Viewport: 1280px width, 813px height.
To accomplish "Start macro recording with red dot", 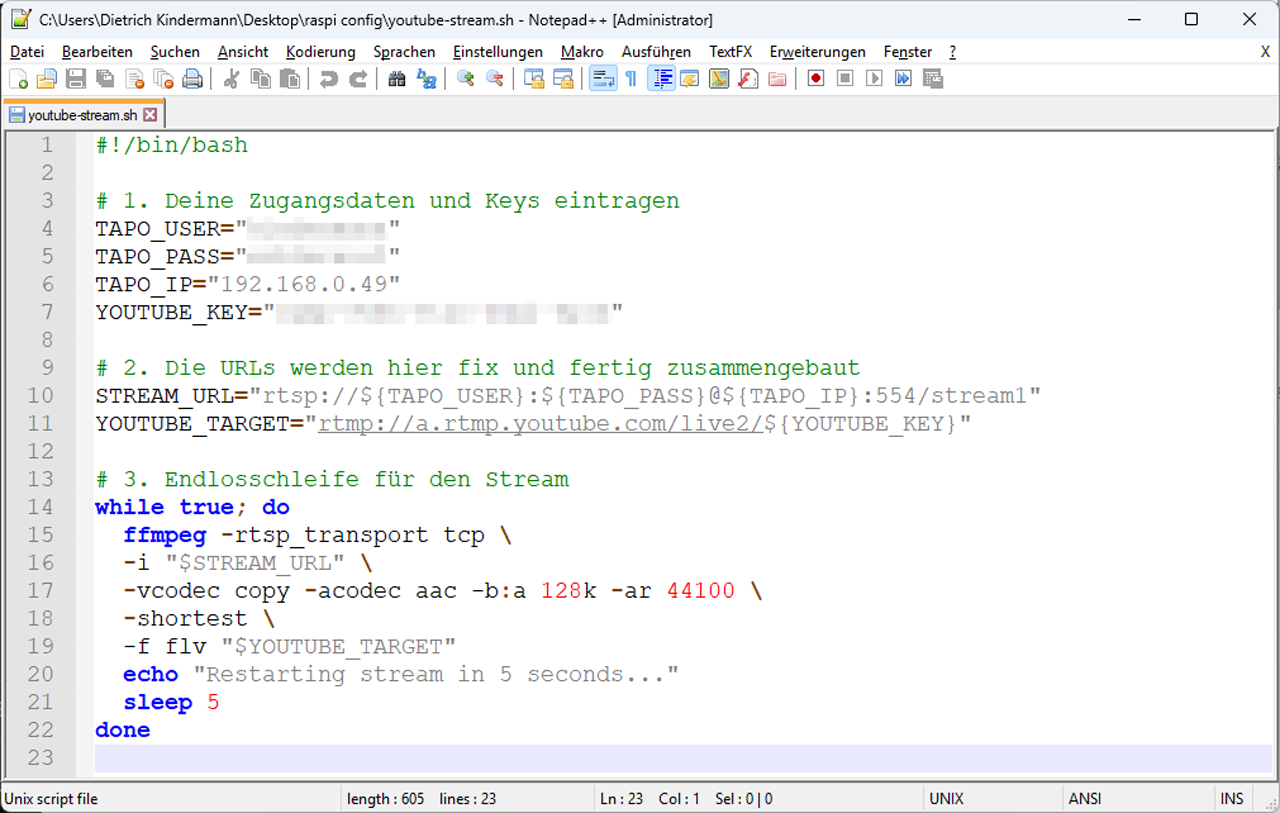I will (x=816, y=79).
